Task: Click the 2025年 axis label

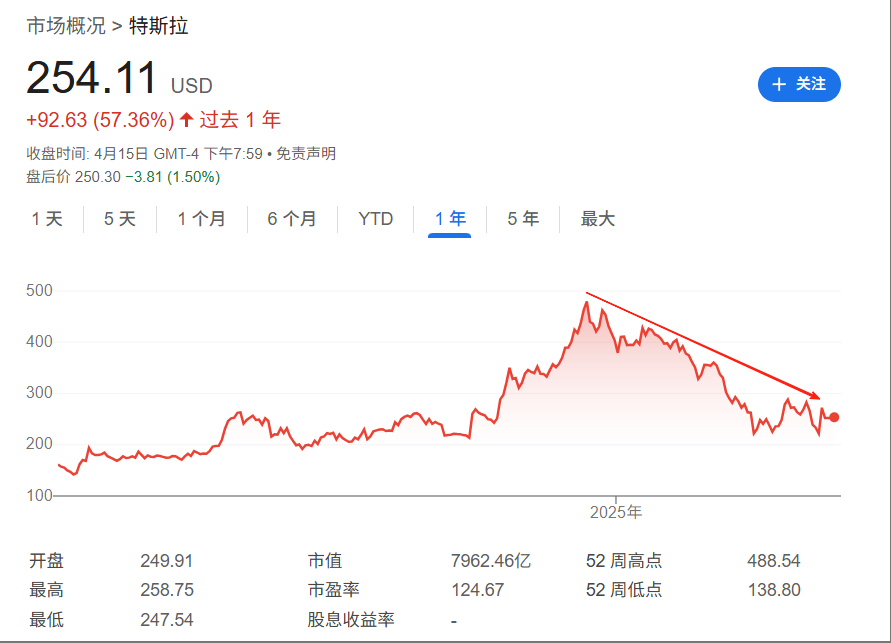Action: coord(616,512)
